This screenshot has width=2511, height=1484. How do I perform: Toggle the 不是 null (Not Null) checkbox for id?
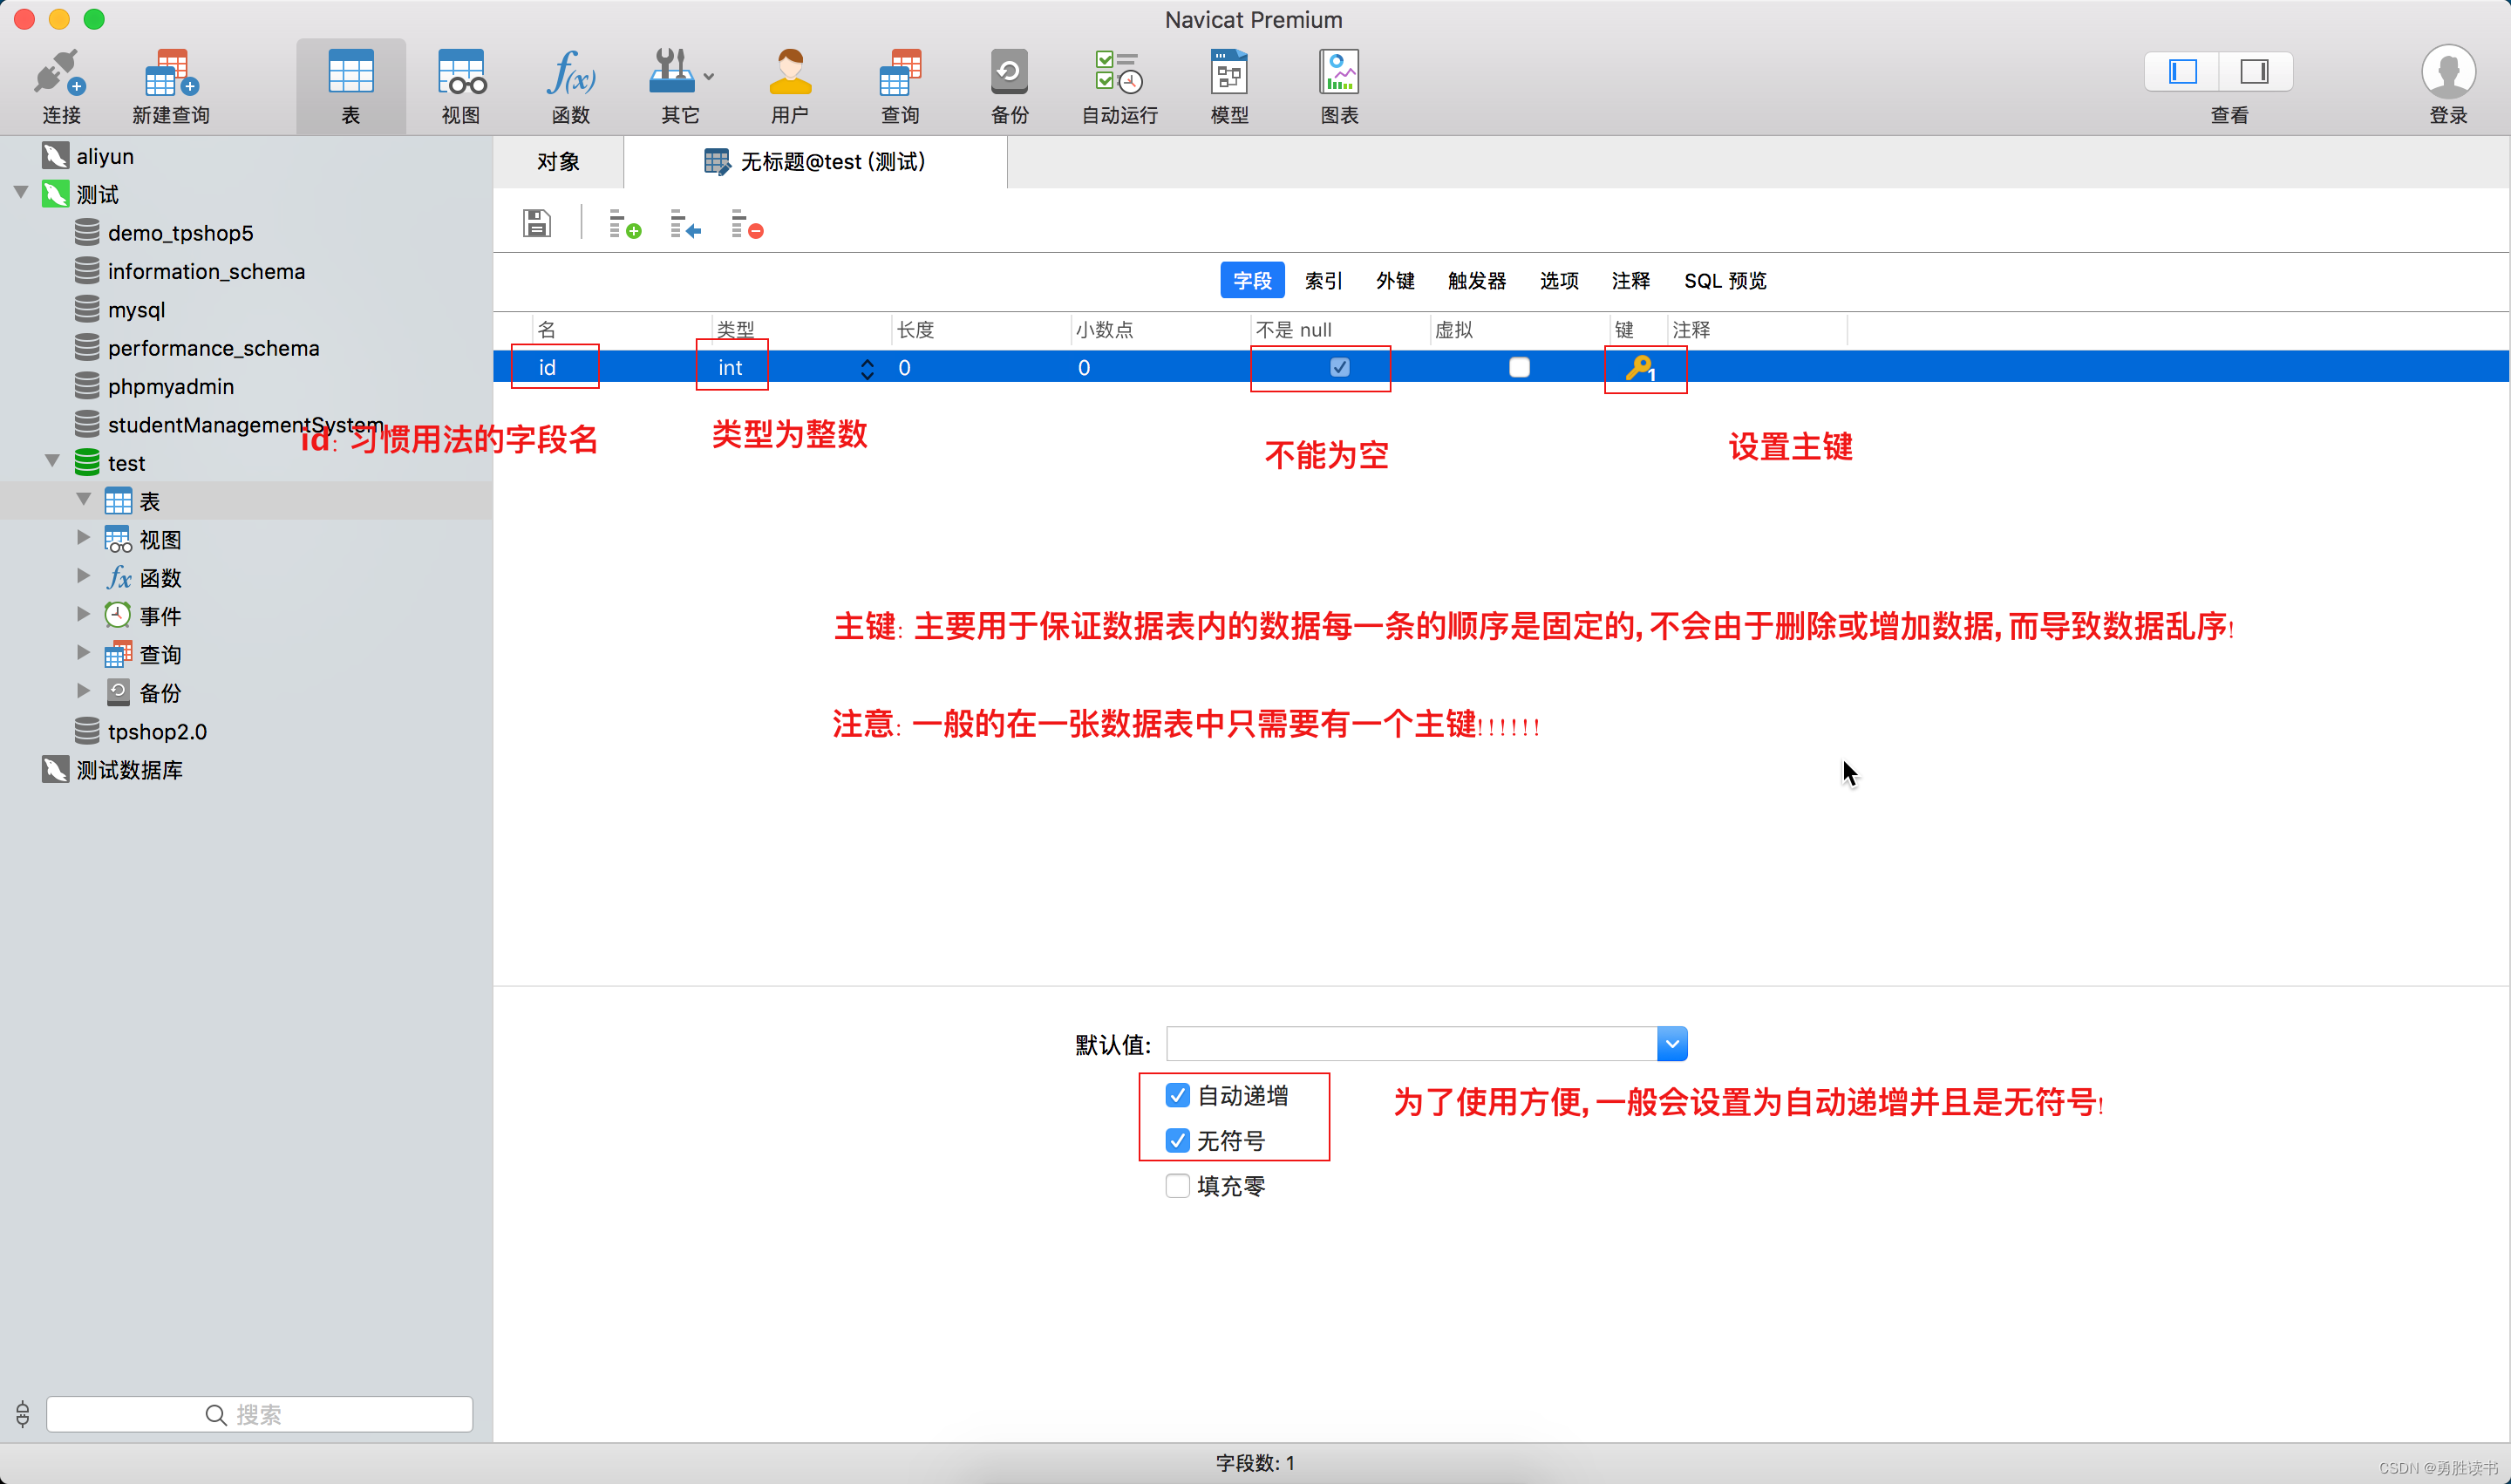pyautogui.click(x=1337, y=367)
